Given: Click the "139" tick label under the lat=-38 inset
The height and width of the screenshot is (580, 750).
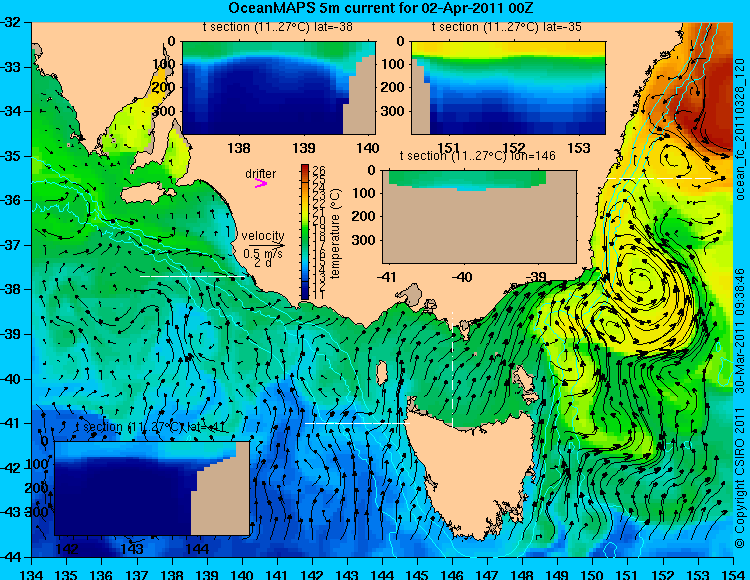Looking at the screenshot, I should point(304,148).
